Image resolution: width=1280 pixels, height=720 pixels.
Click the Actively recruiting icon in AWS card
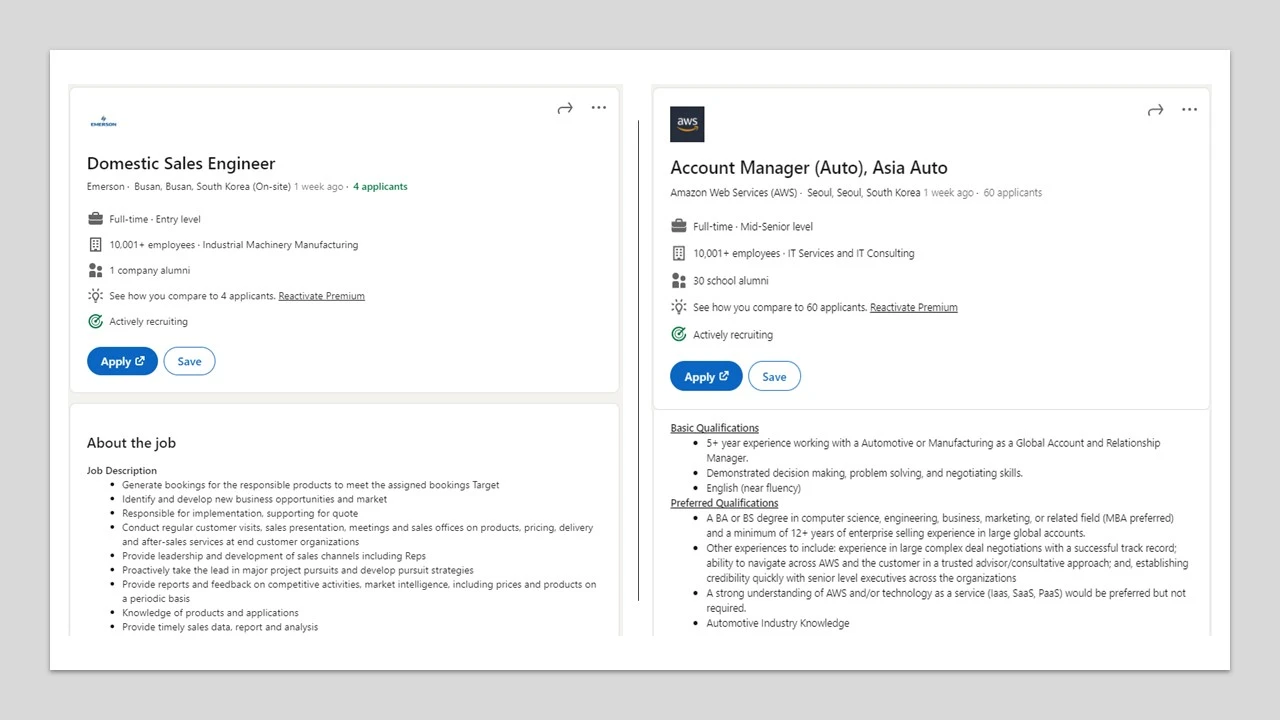coord(679,335)
